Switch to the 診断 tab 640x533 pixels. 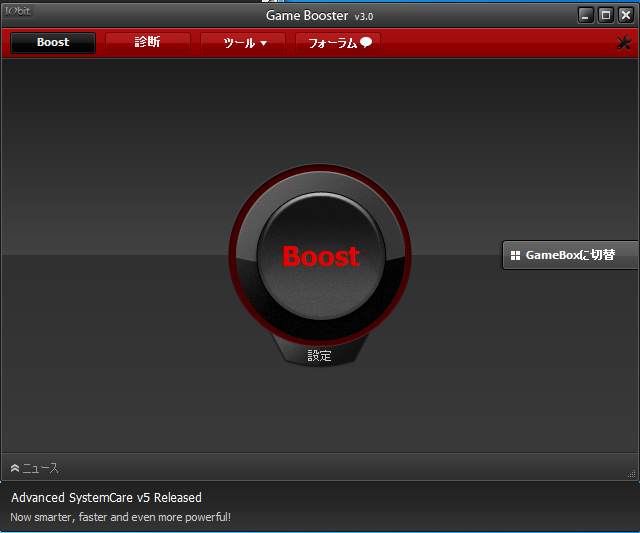[148, 42]
